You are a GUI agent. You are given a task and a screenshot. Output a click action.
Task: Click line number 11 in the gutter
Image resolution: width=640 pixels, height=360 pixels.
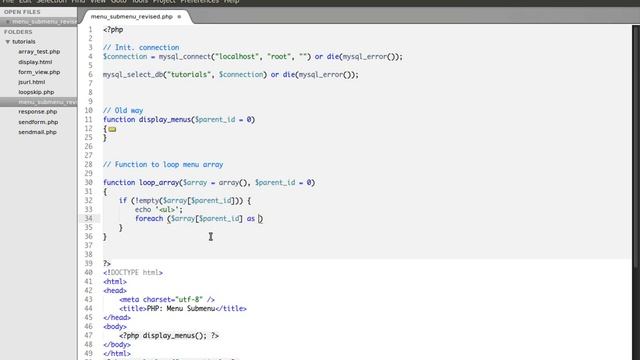click(89, 120)
